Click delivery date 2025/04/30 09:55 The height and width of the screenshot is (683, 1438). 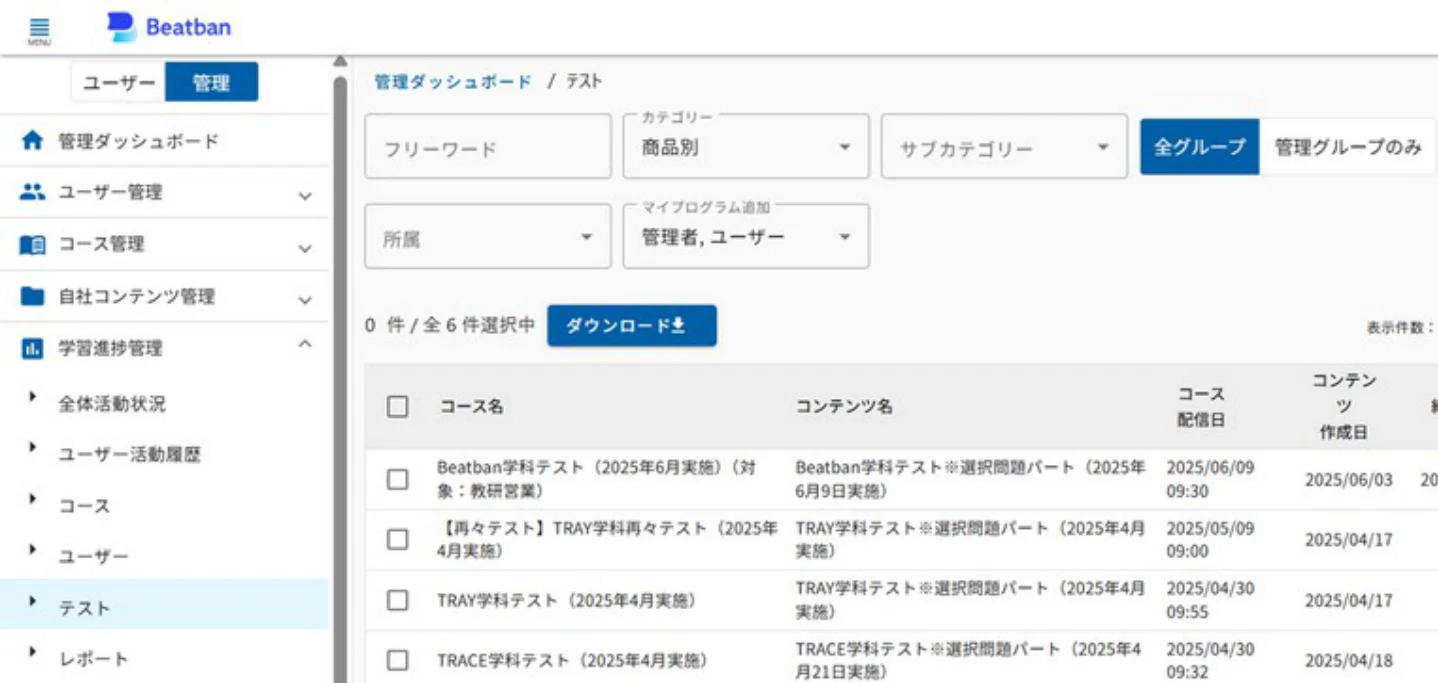[x=1210, y=600]
